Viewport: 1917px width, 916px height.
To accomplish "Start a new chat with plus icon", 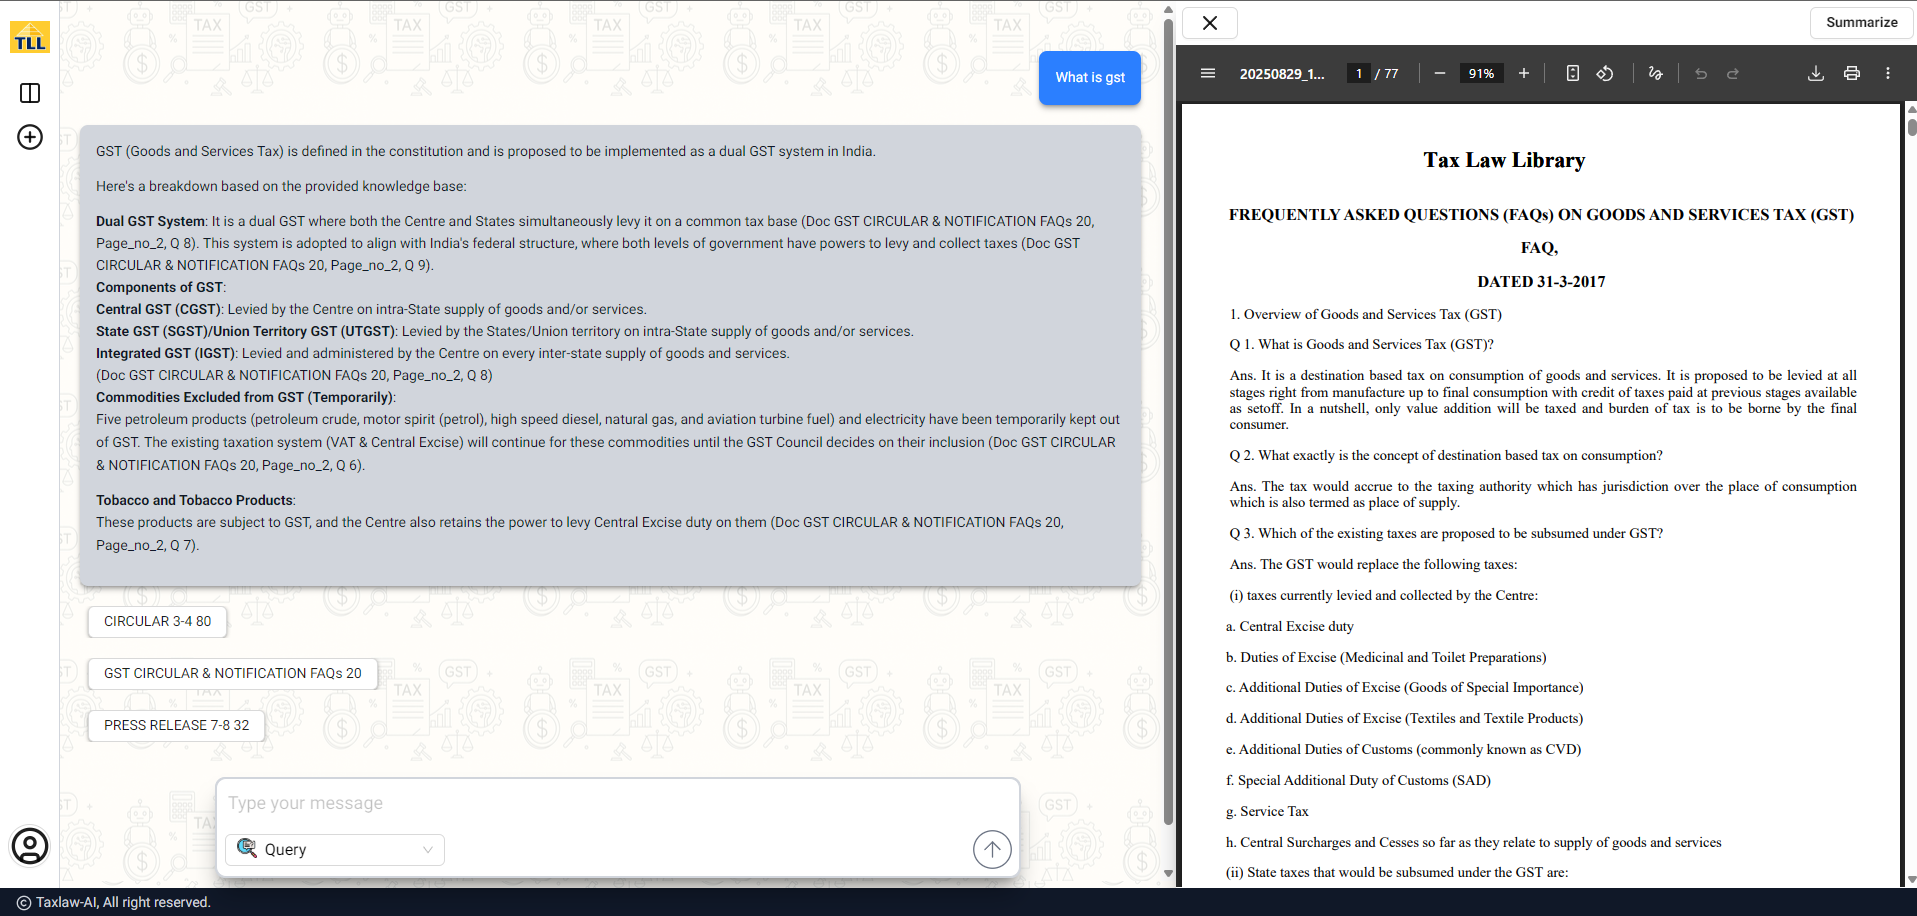I will (30, 137).
